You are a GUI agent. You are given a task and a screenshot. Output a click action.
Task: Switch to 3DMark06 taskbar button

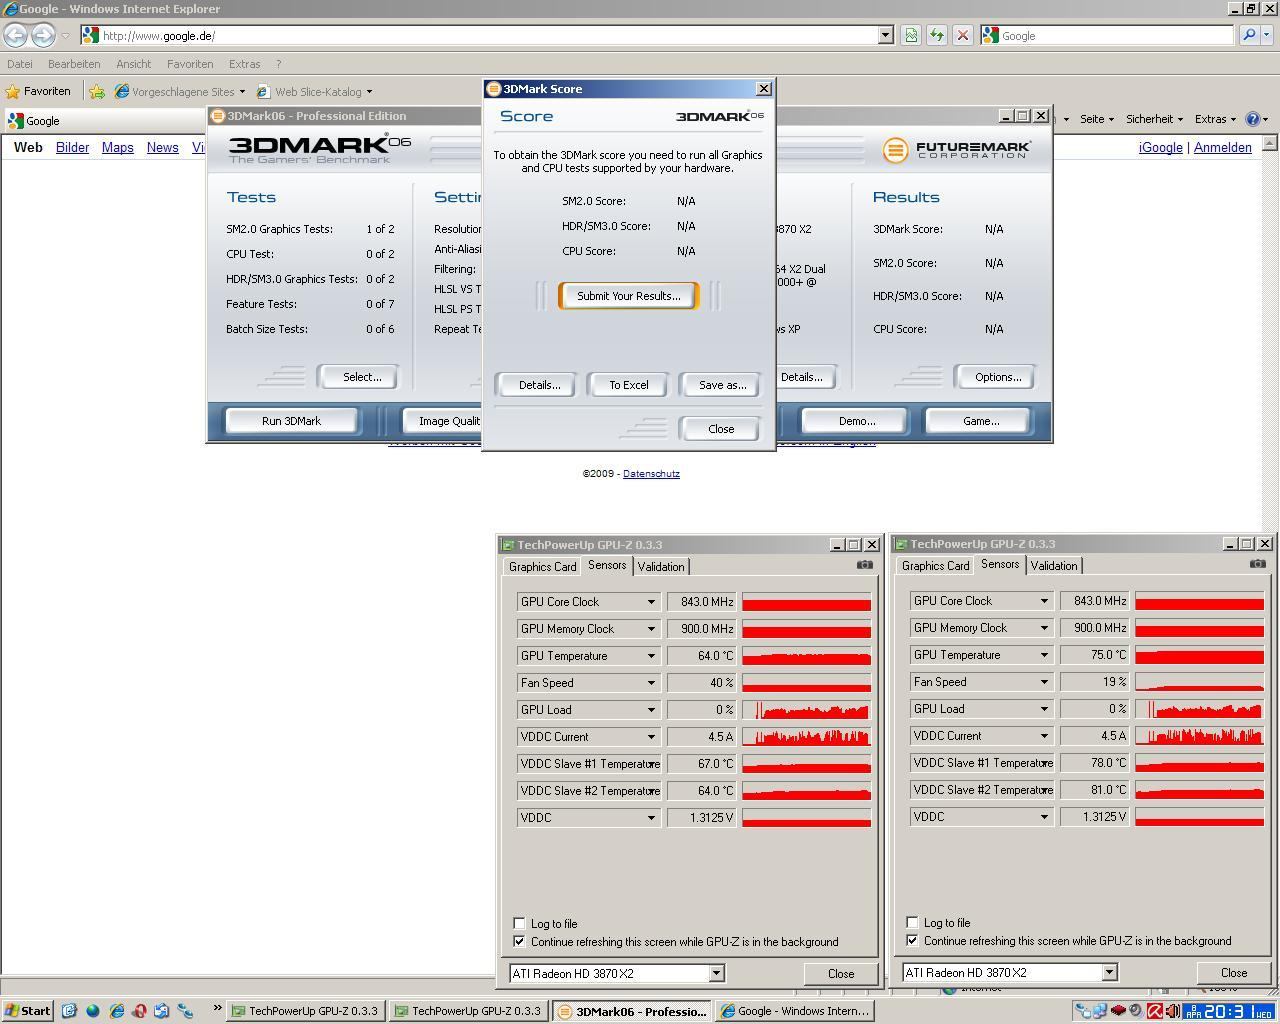click(x=632, y=1011)
